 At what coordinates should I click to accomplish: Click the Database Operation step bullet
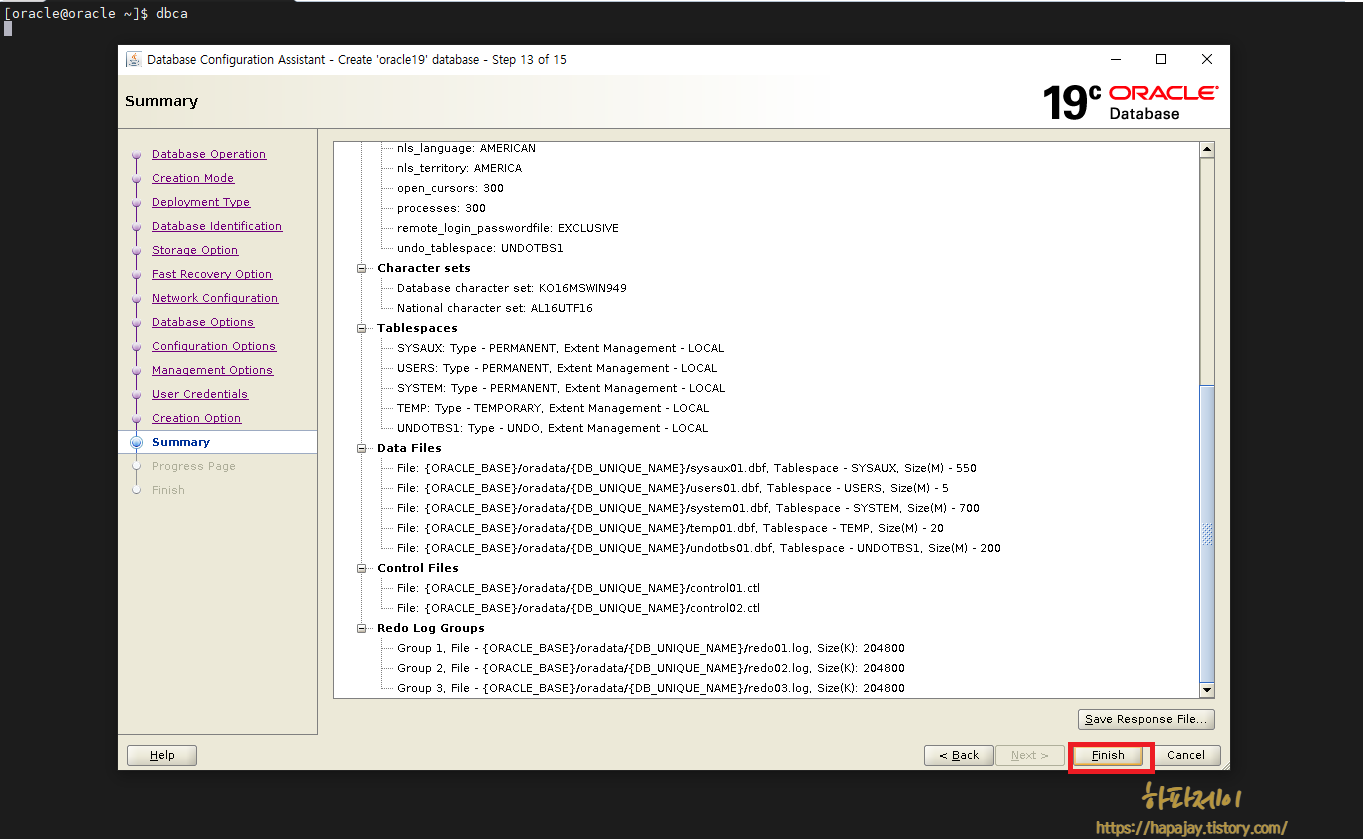click(x=137, y=155)
